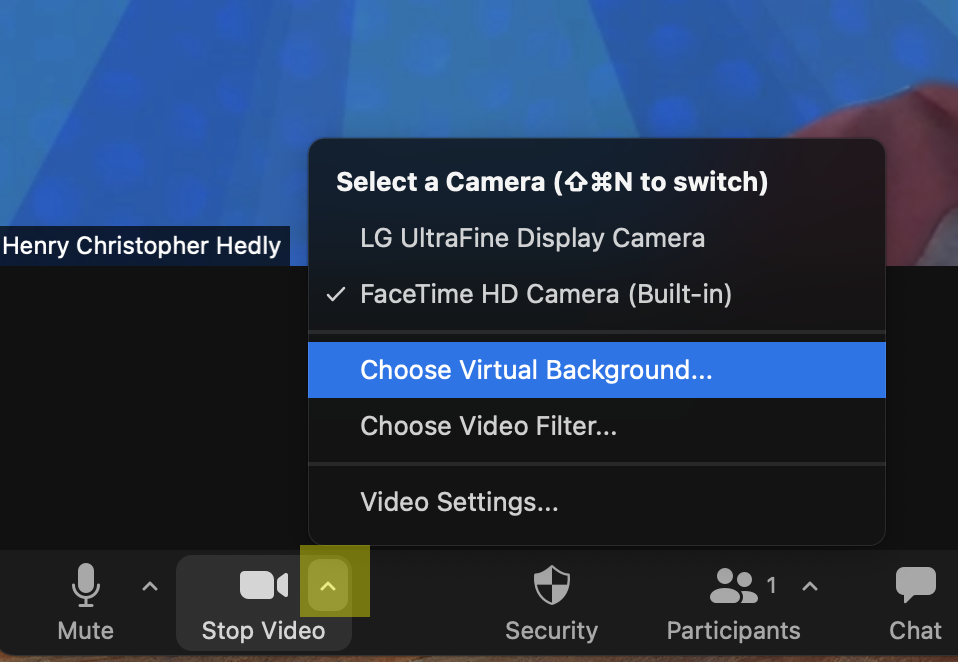Click the checkmark beside FaceTime HD Camera
This screenshot has width=958, height=662.
coord(337,294)
